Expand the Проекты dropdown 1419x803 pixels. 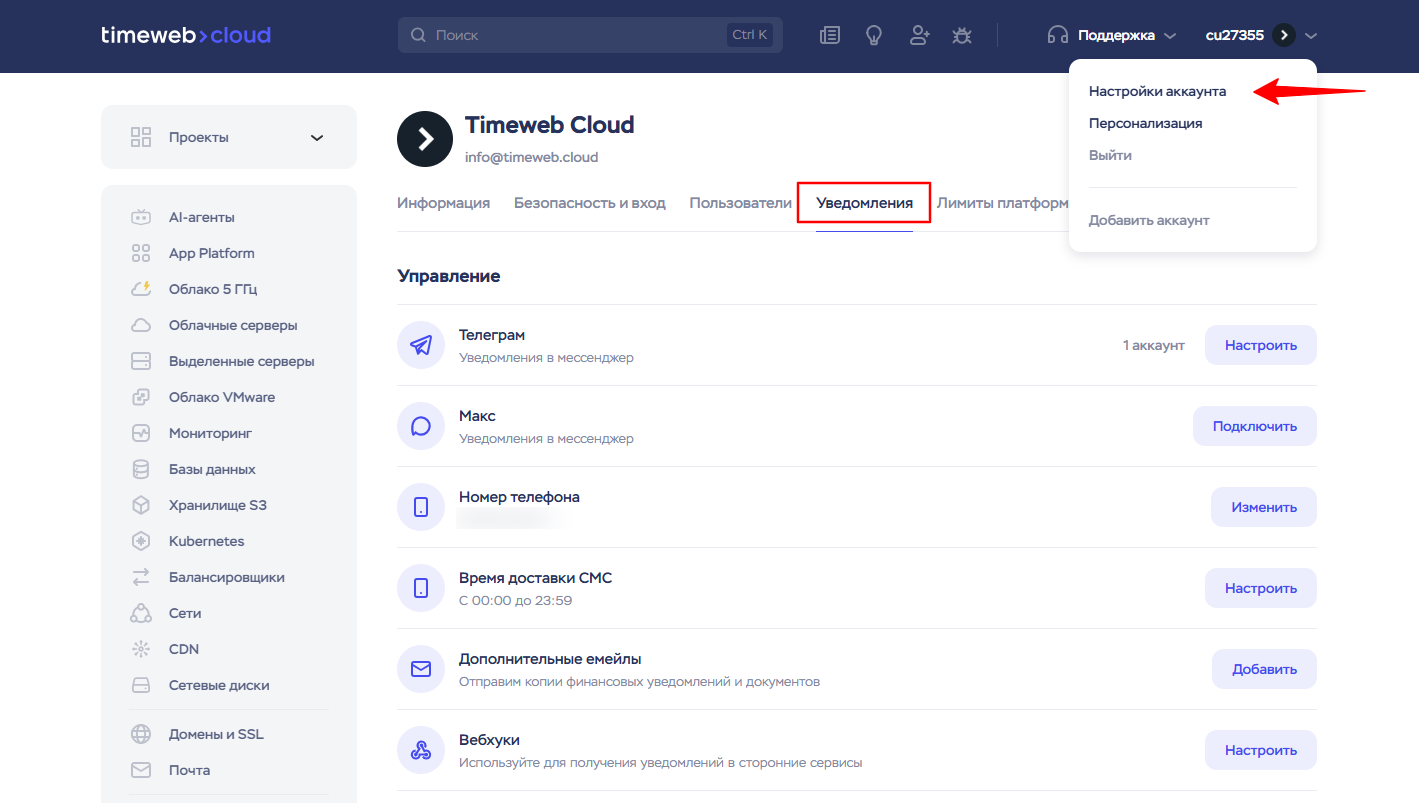(x=229, y=137)
